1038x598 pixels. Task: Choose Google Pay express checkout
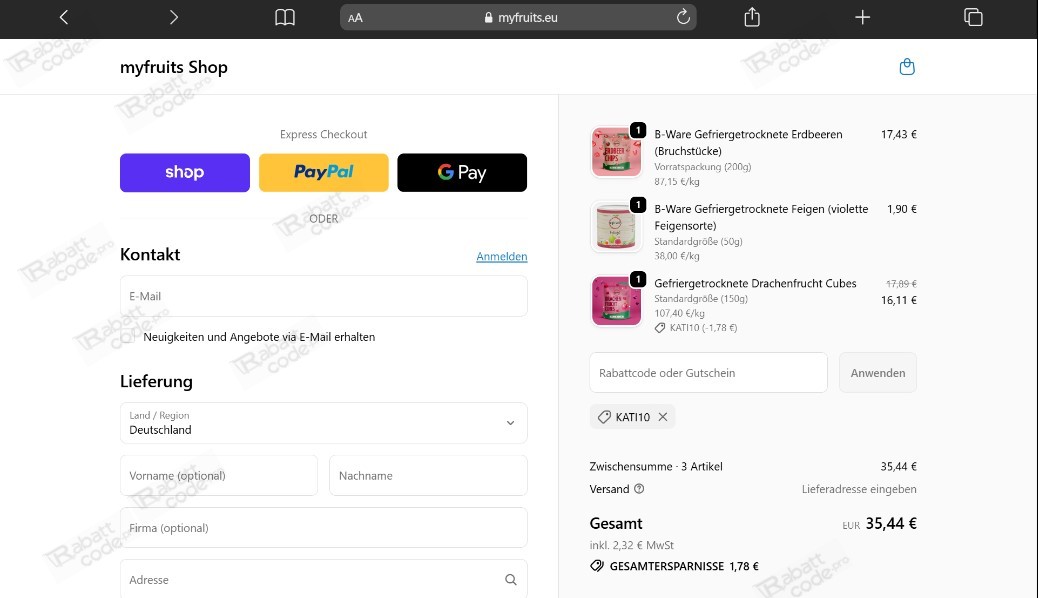pyautogui.click(x=462, y=172)
